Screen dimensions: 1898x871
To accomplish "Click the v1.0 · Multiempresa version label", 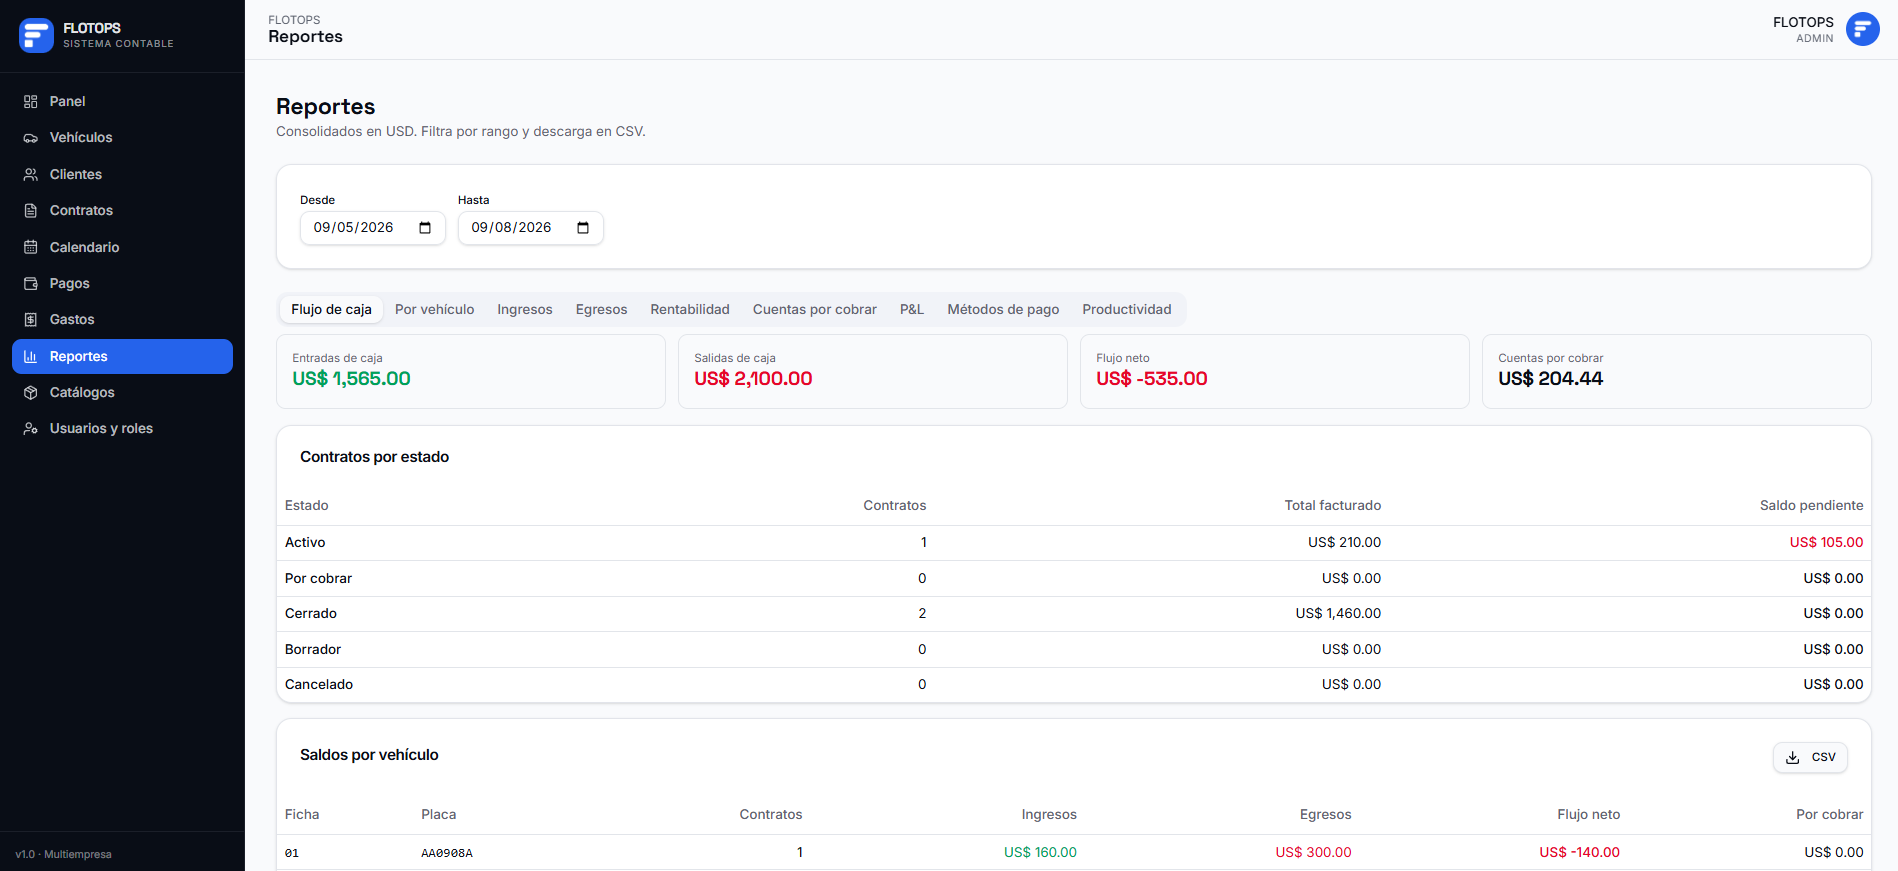I will pyautogui.click(x=63, y=855).
